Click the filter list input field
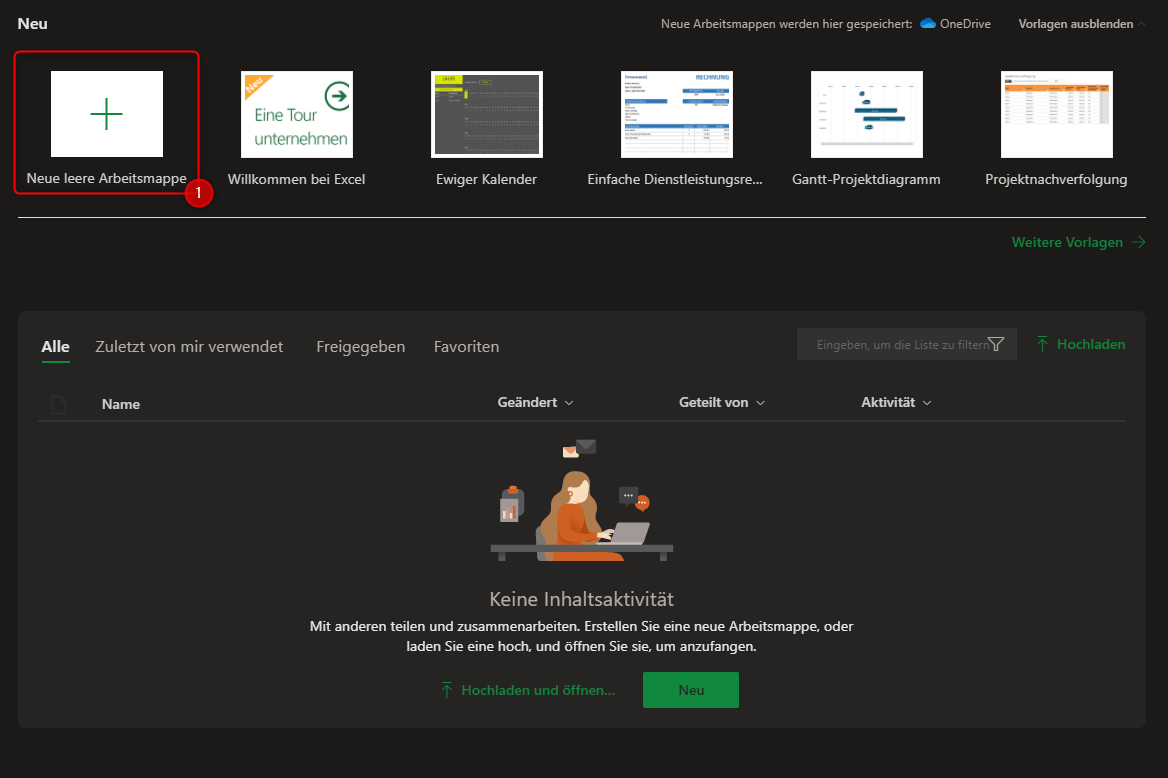This screenshot has width=1168, height=778. [x=900, y=344]
